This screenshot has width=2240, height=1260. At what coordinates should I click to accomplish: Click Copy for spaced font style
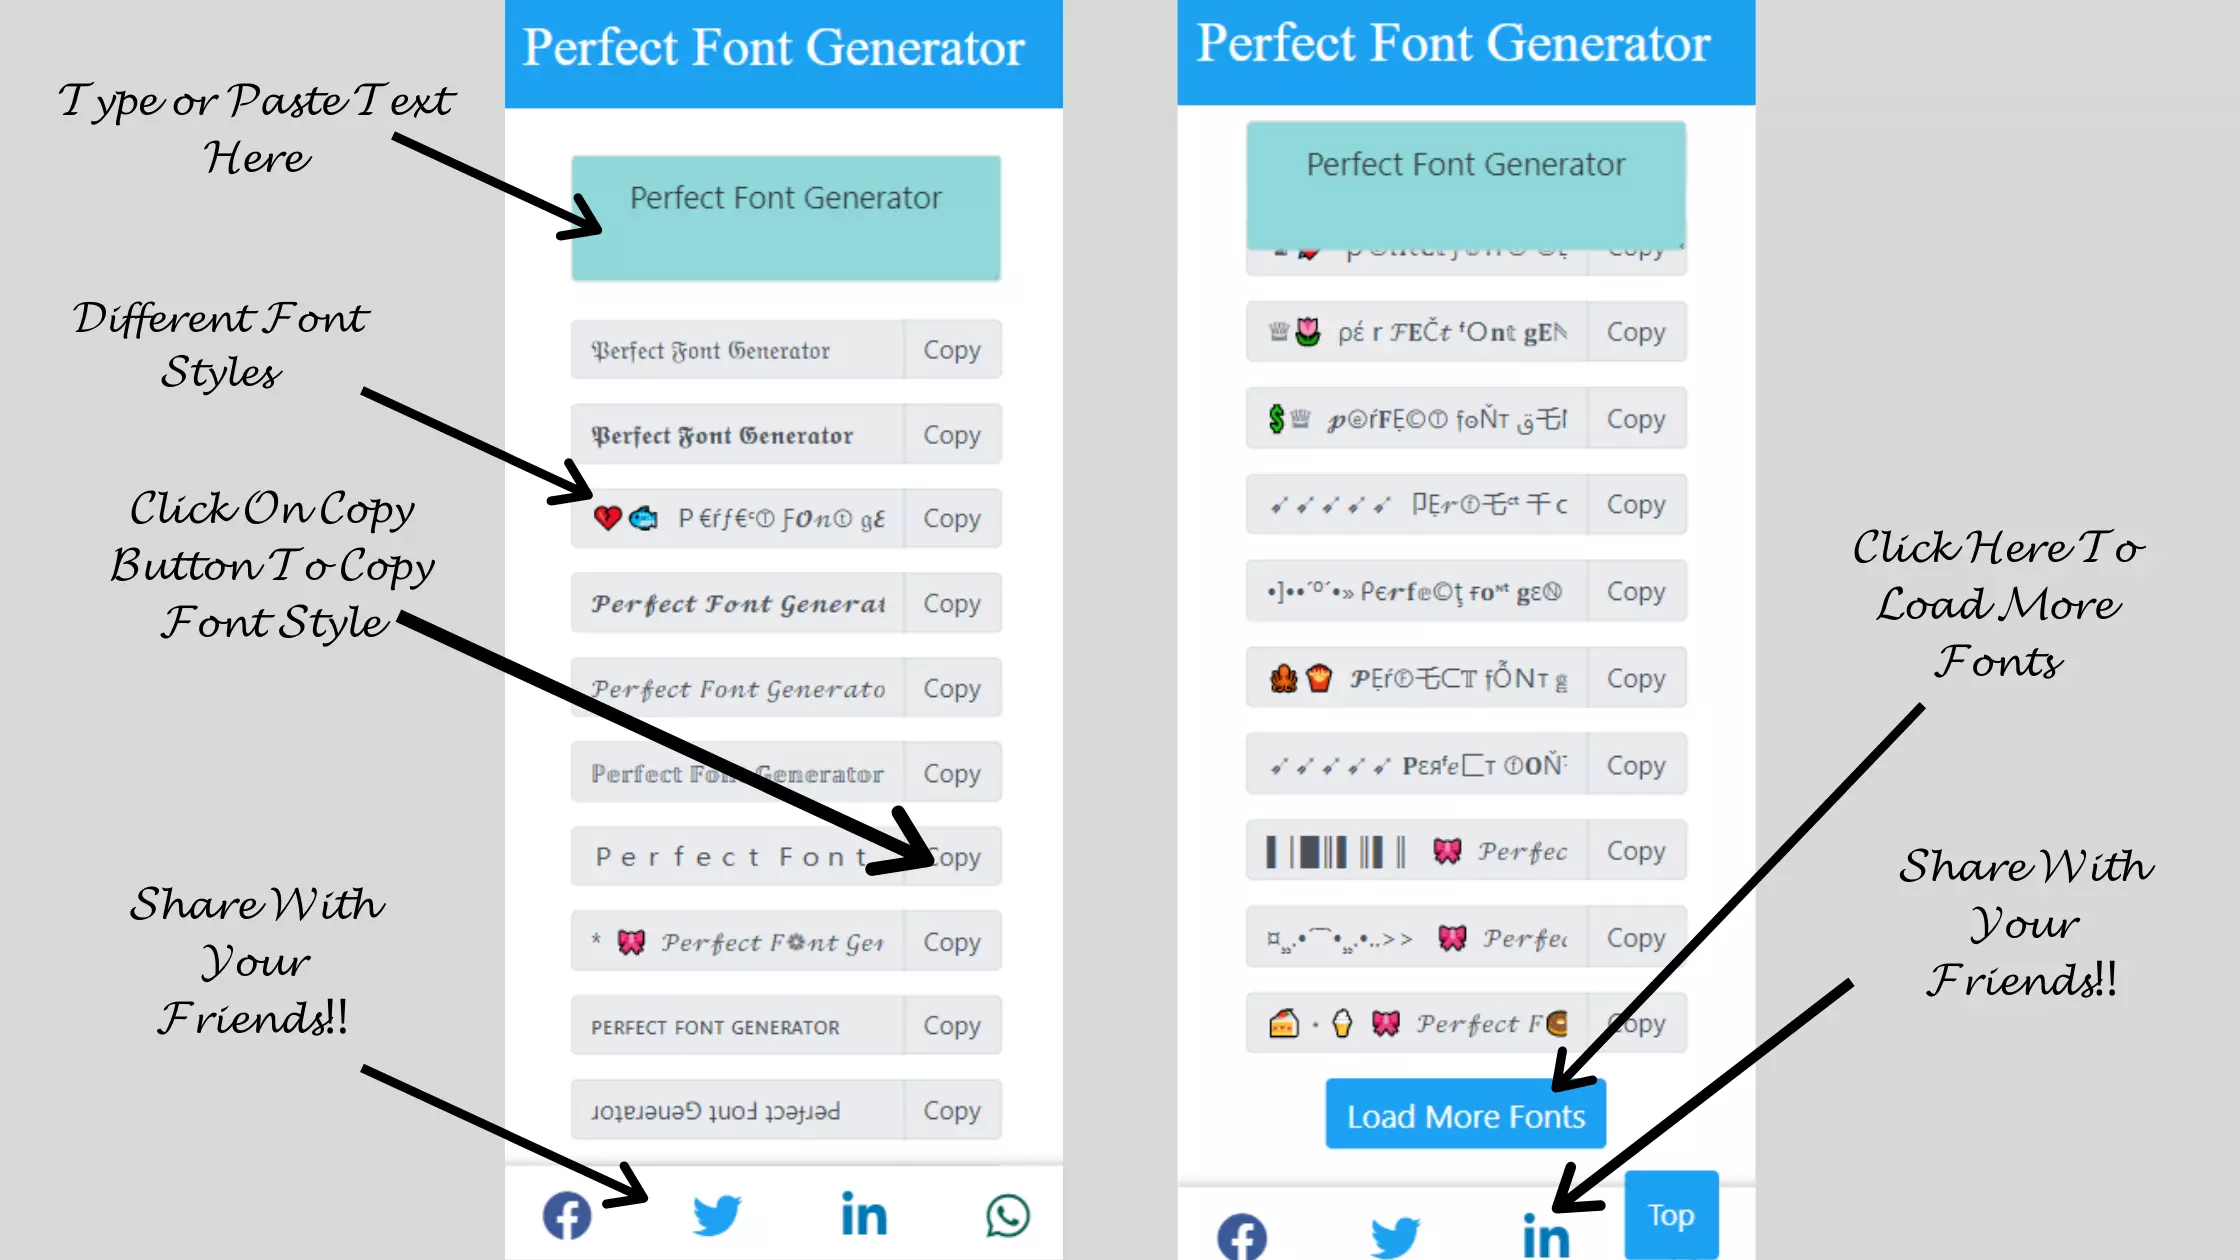[x=952, y=857]
